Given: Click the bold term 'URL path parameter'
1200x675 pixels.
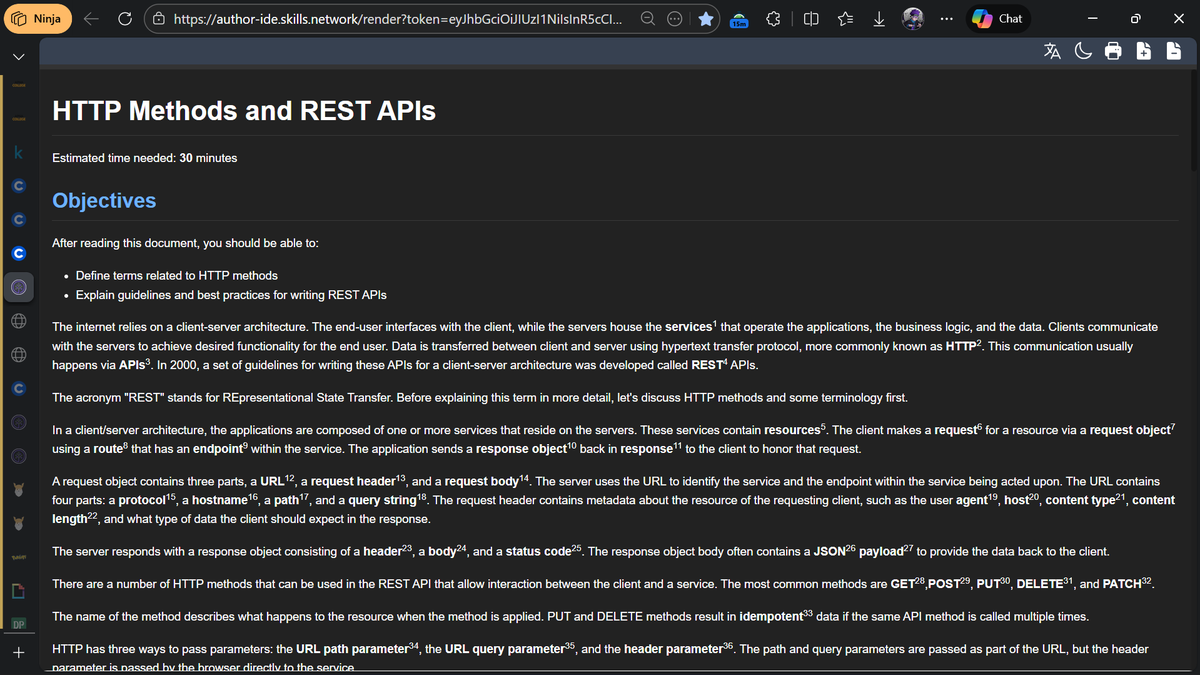Looking at the screenshot, I should tap(352, 649).
